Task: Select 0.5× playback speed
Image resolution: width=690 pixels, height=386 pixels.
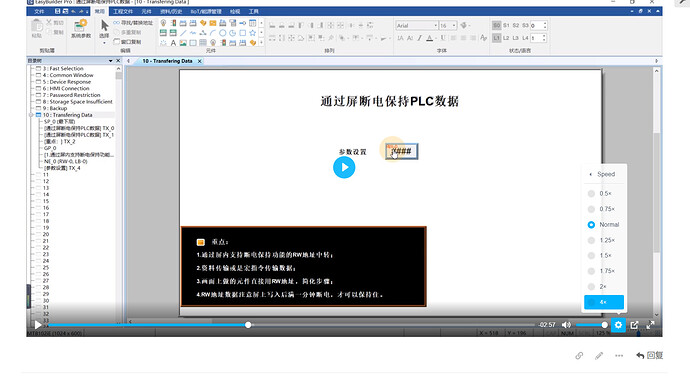Action: tap(604, 194)
